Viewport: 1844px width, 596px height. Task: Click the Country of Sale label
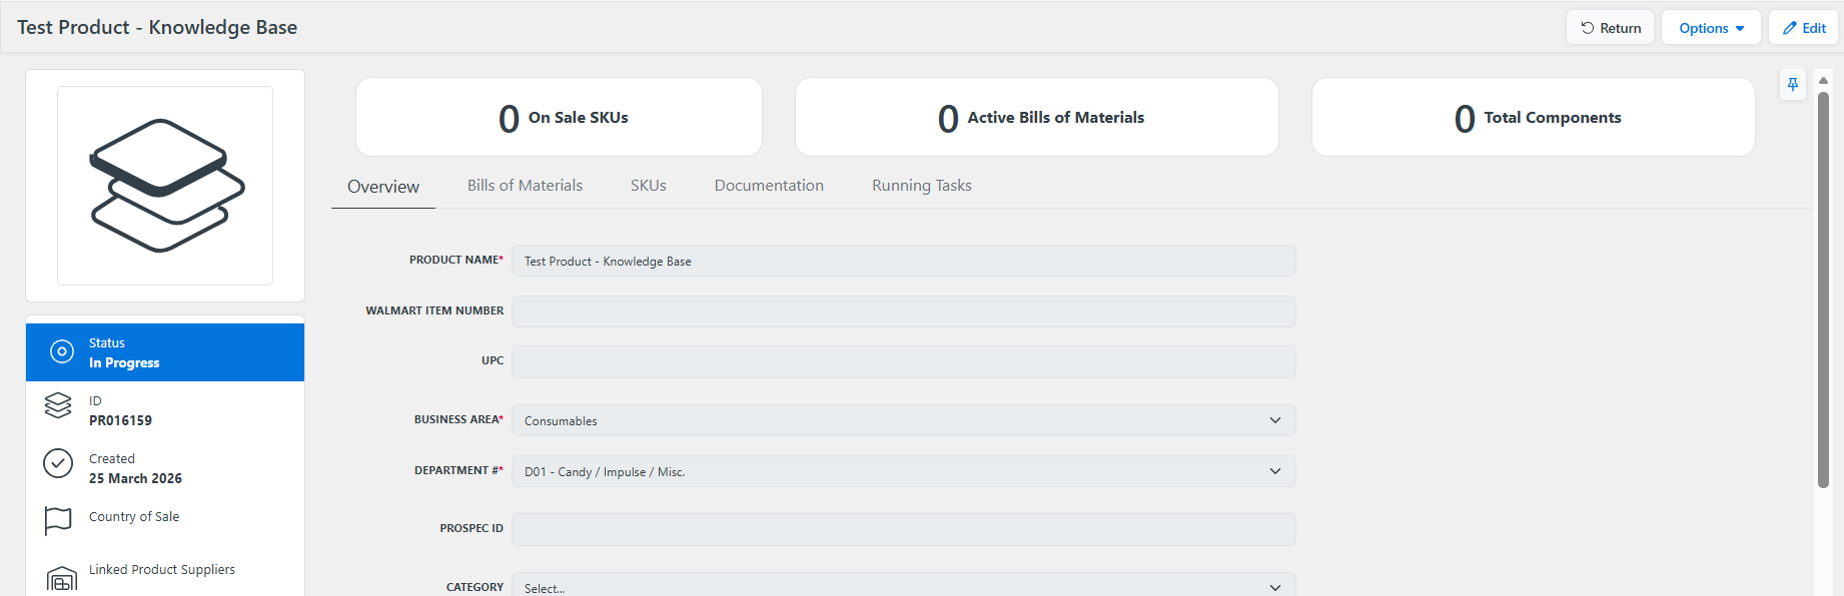click(x=134, y=517)
